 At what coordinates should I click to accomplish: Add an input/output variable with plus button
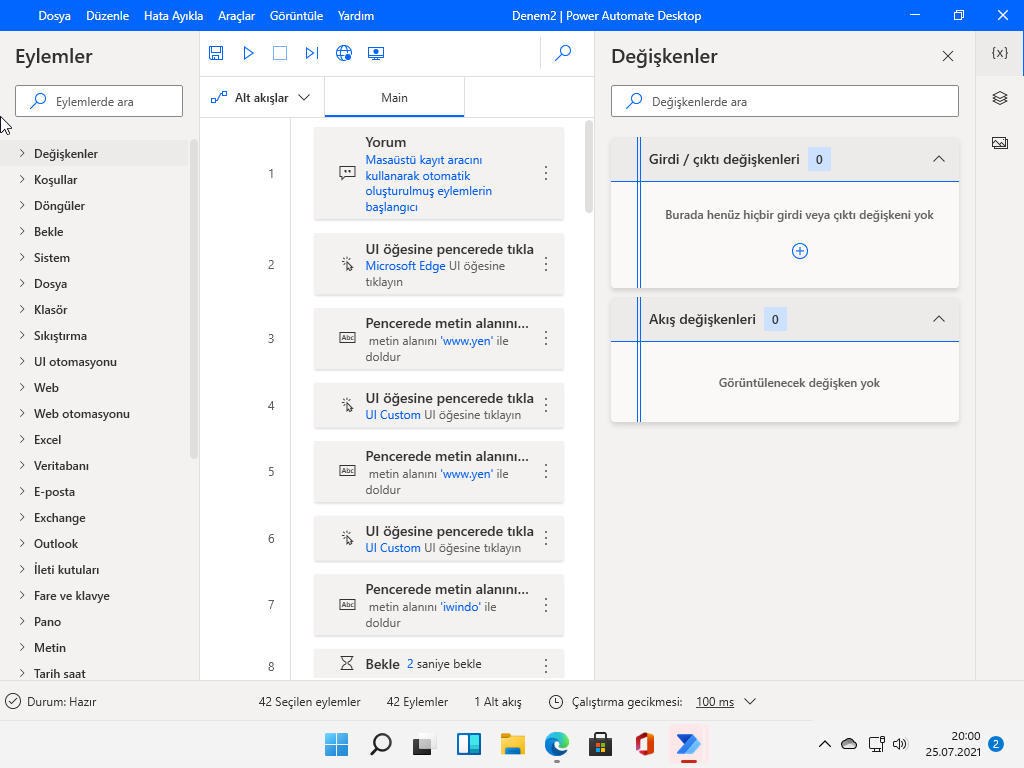pyautogui.click(x=799, y=252)
